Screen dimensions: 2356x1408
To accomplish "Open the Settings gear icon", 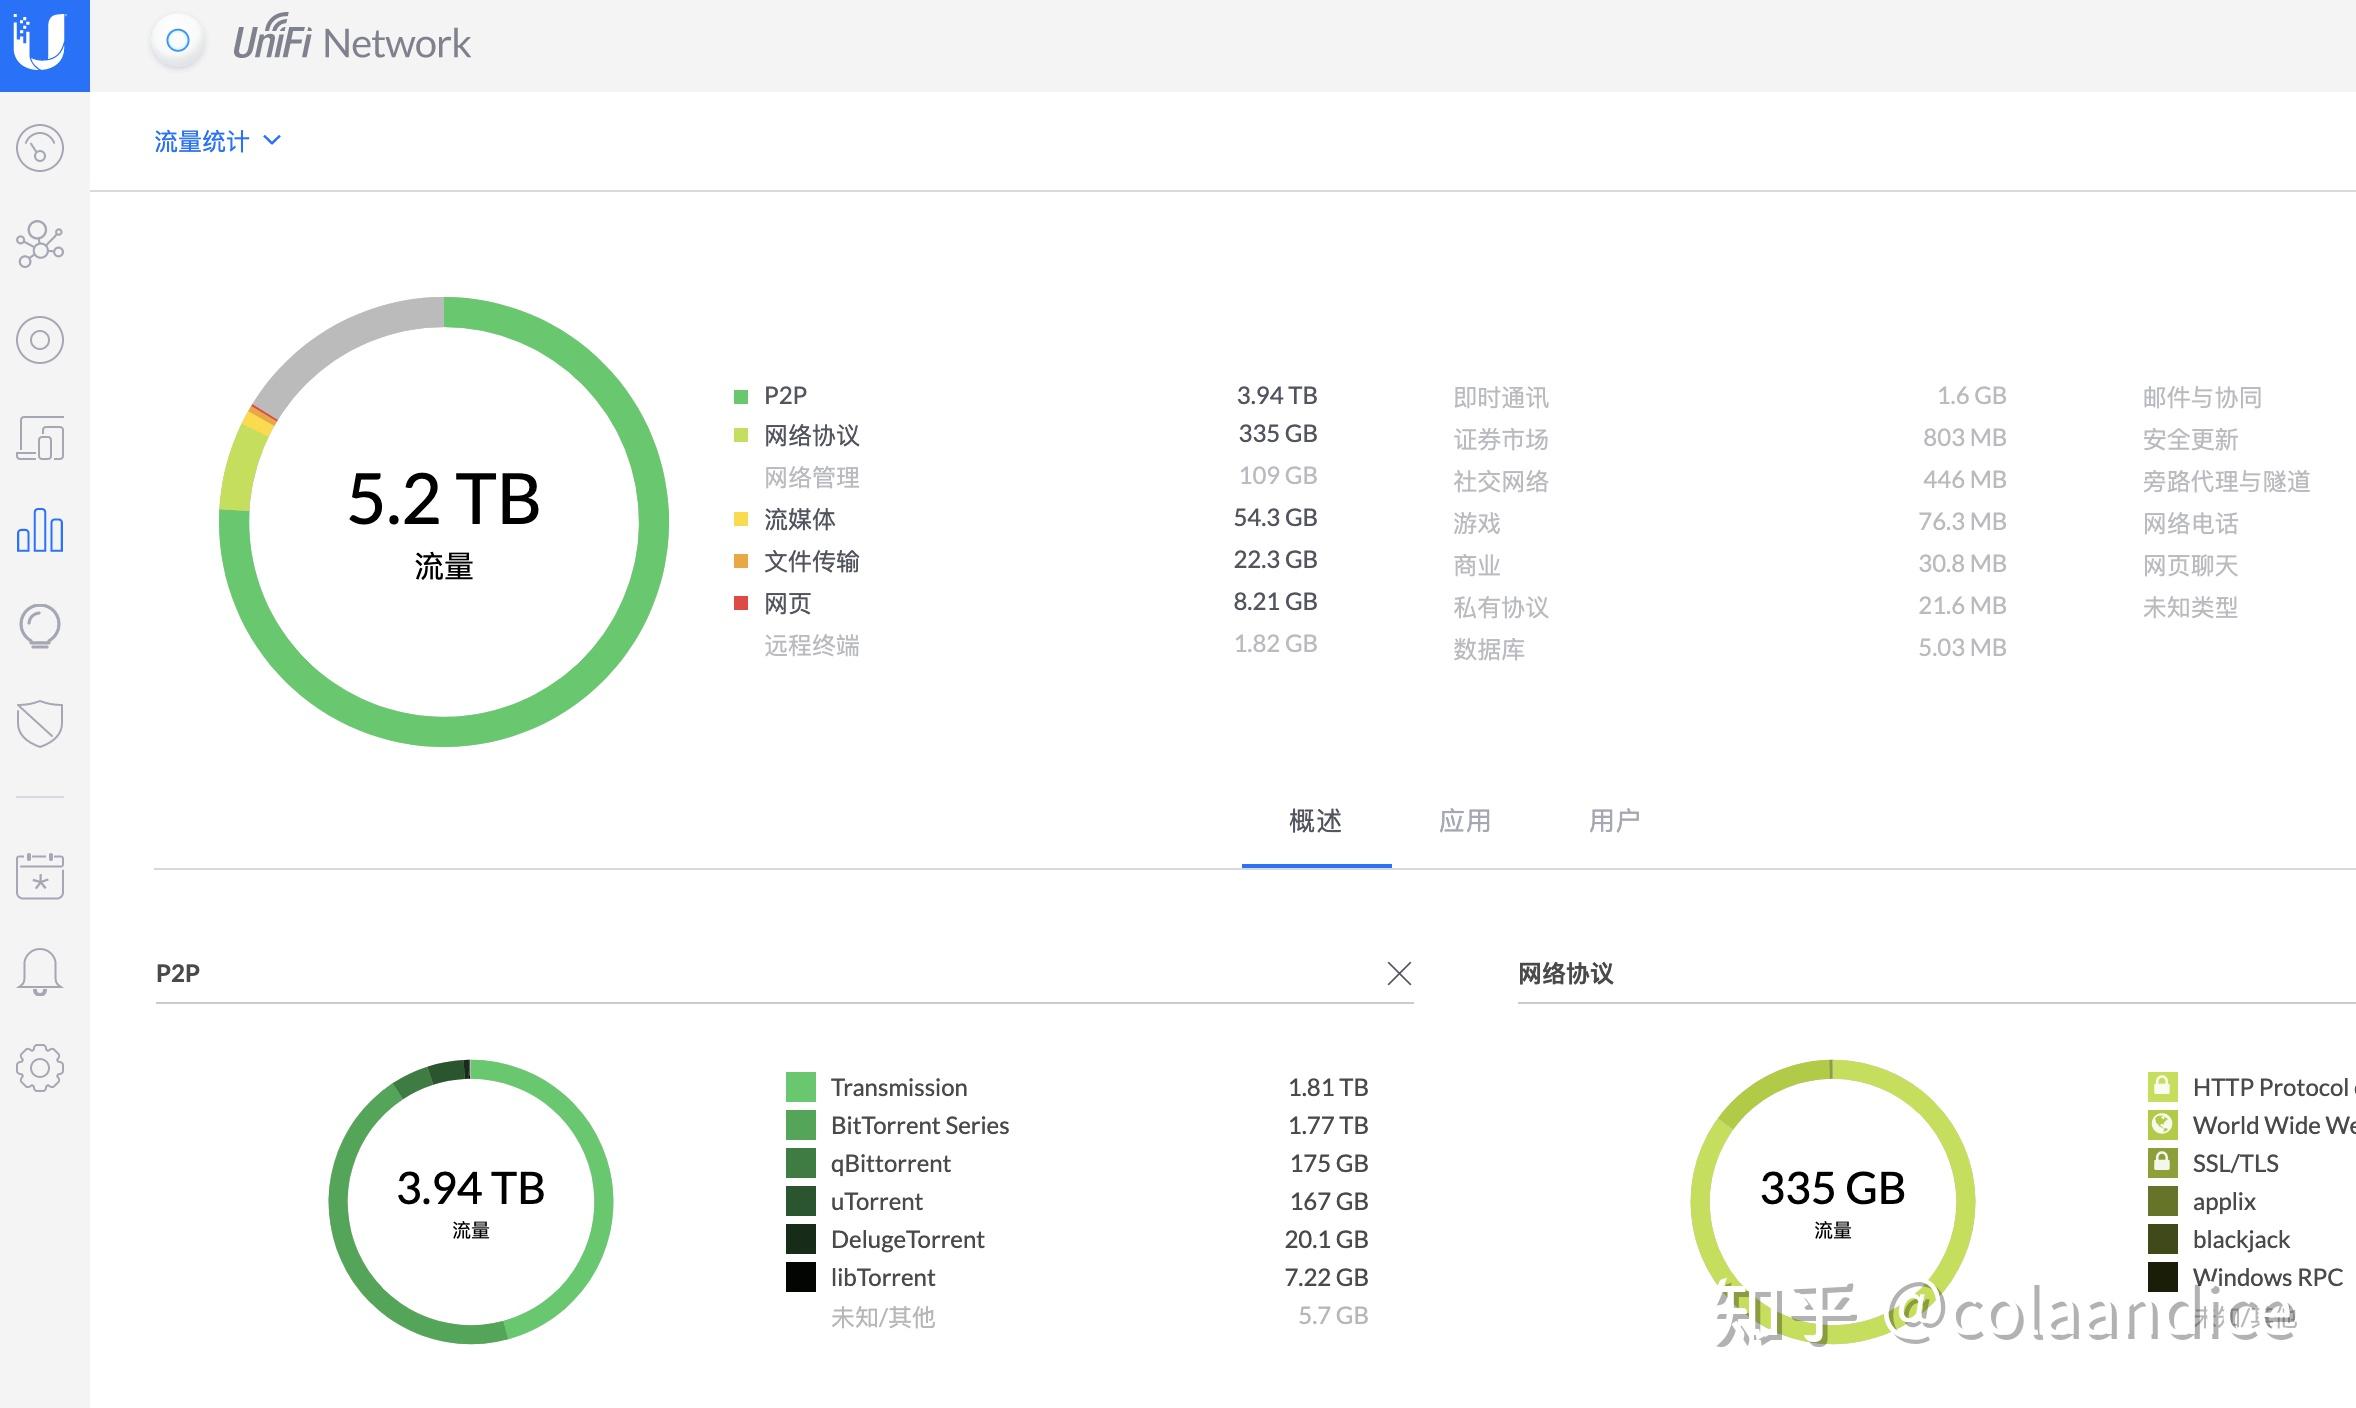I will click(40, 1068).
